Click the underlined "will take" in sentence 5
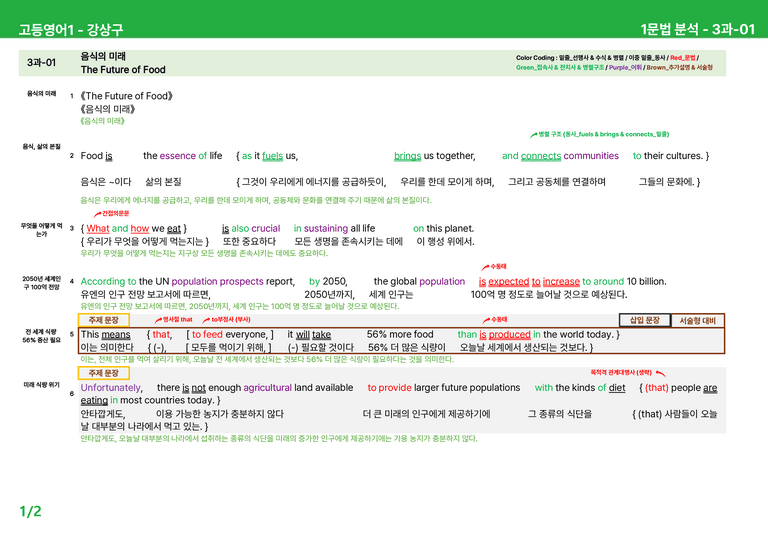The height and width of the screenshot is (543, 768). 313,334
